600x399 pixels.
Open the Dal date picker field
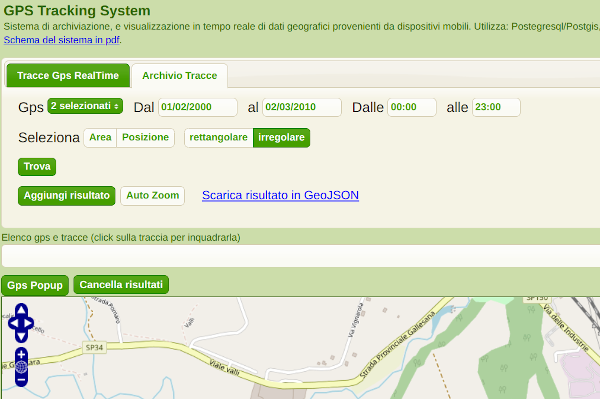(198, 107)
